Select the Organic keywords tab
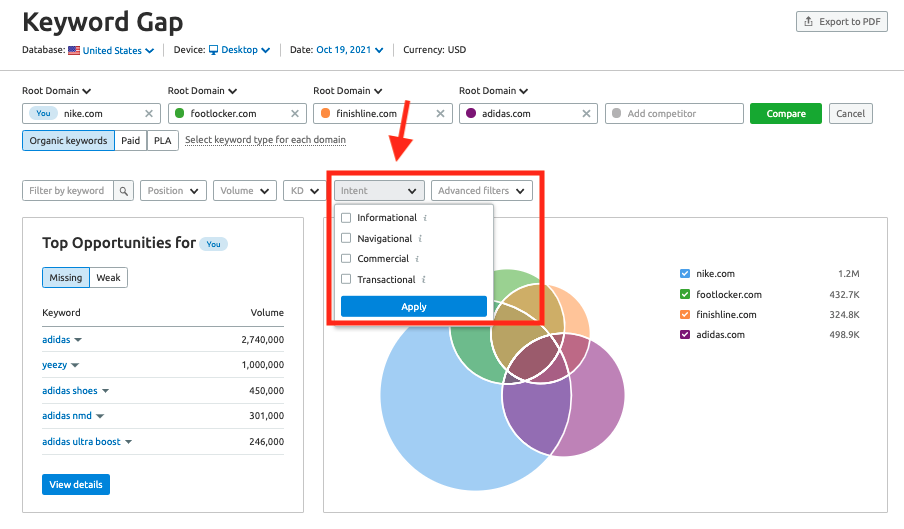The height and width of the screenshot is (529, 904). (68, 141)
